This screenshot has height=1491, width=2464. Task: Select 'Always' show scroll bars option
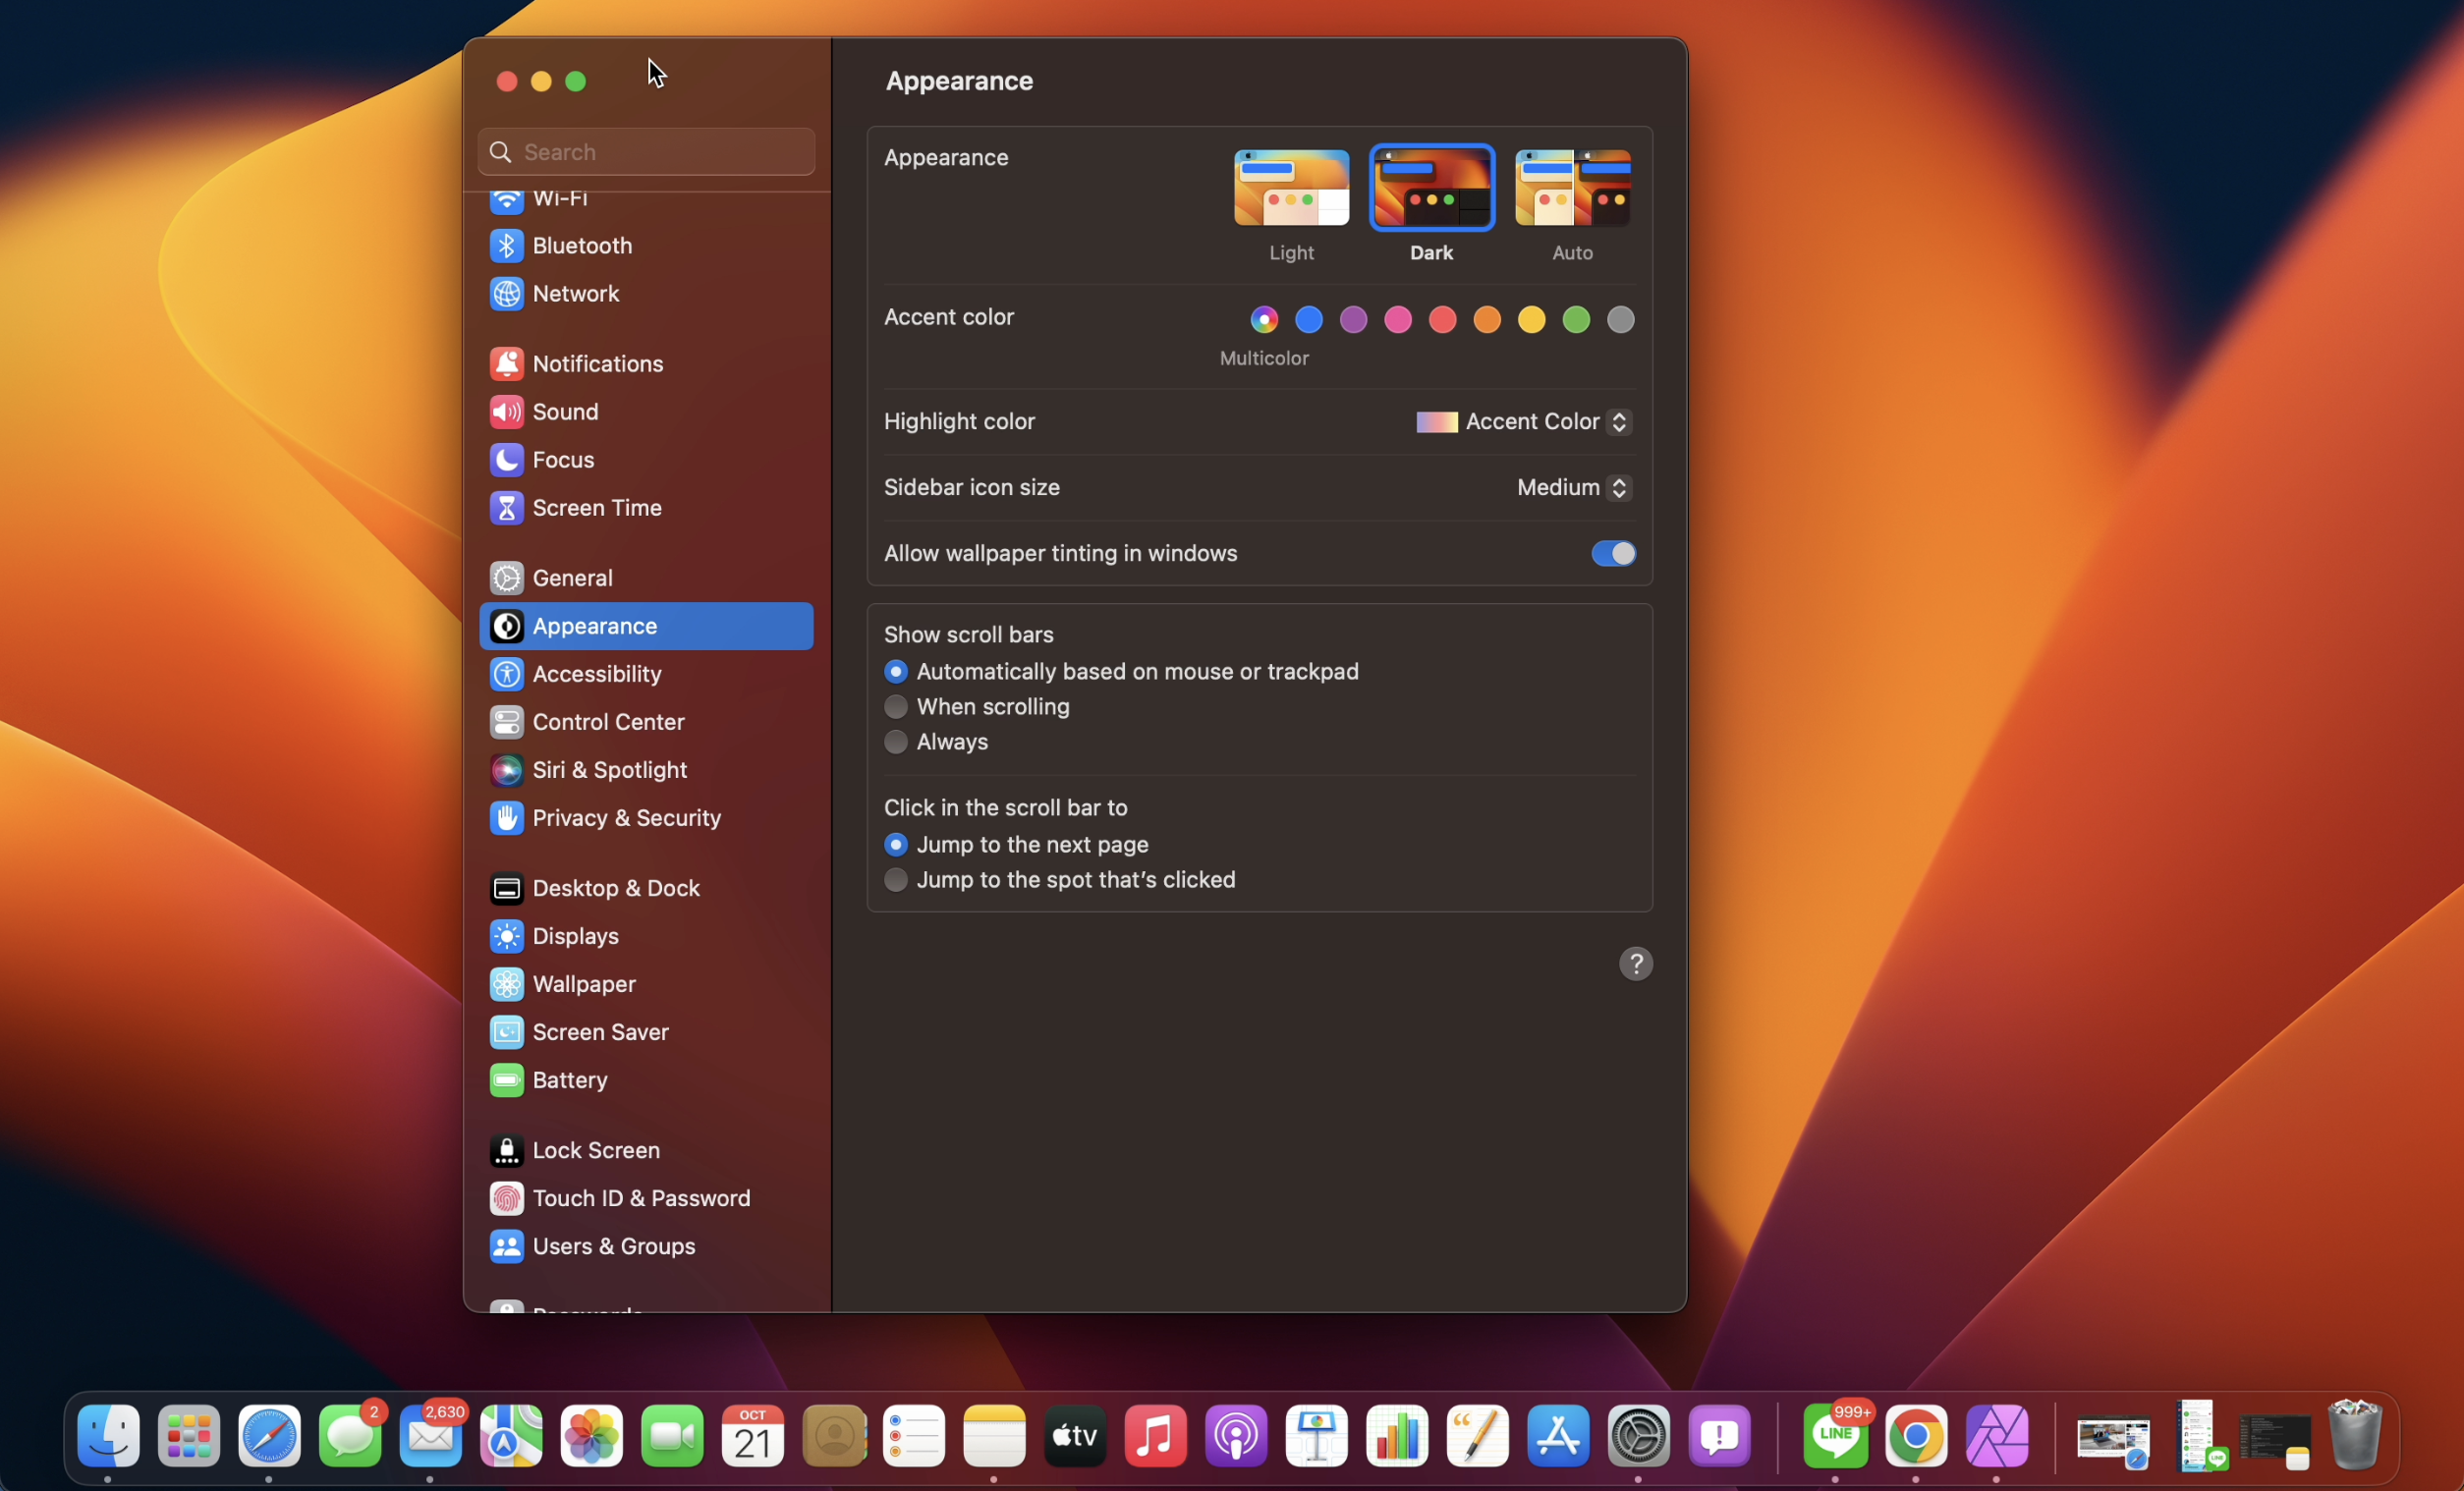895,741
